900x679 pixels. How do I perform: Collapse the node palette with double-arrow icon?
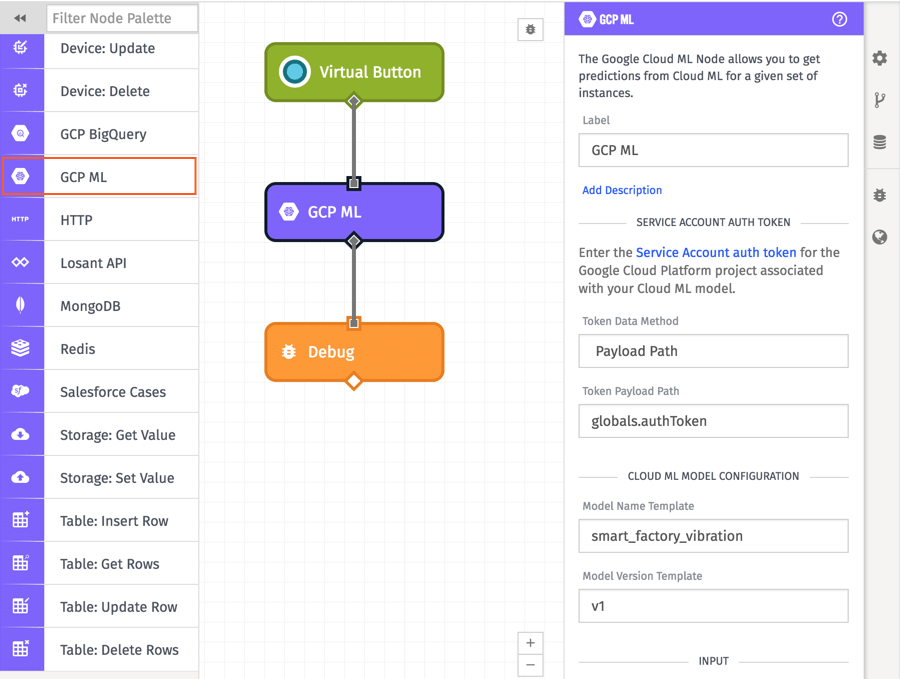pos(20,18)
